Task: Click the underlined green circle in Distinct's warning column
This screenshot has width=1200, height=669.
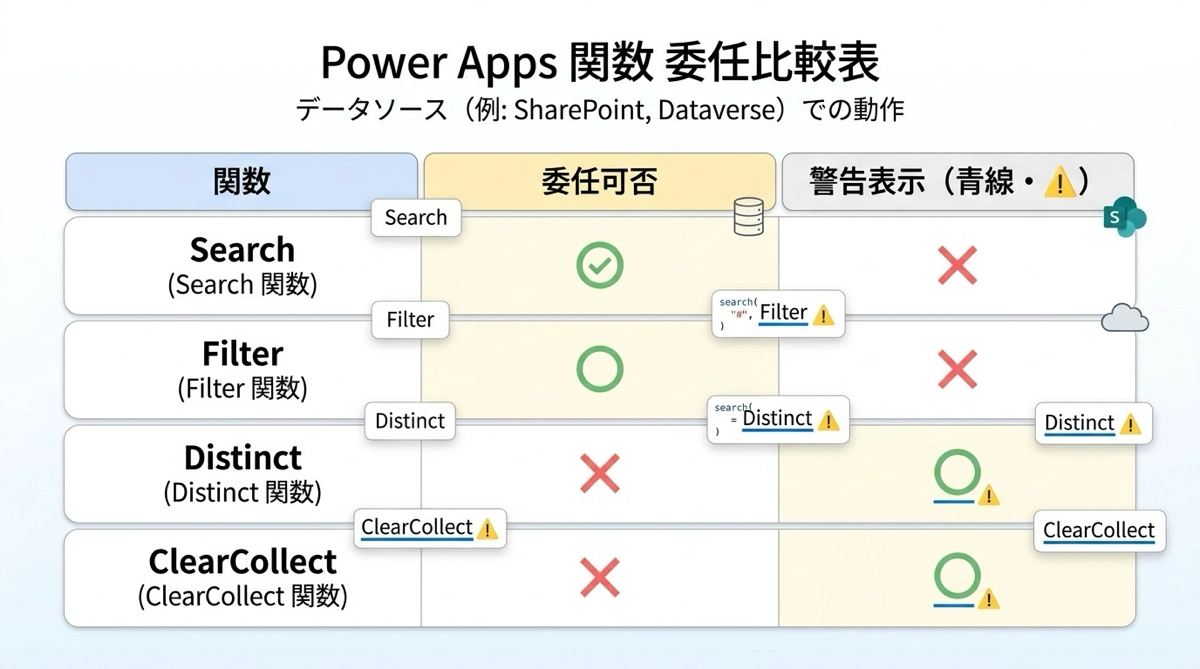Action: (x=955, y=473)
